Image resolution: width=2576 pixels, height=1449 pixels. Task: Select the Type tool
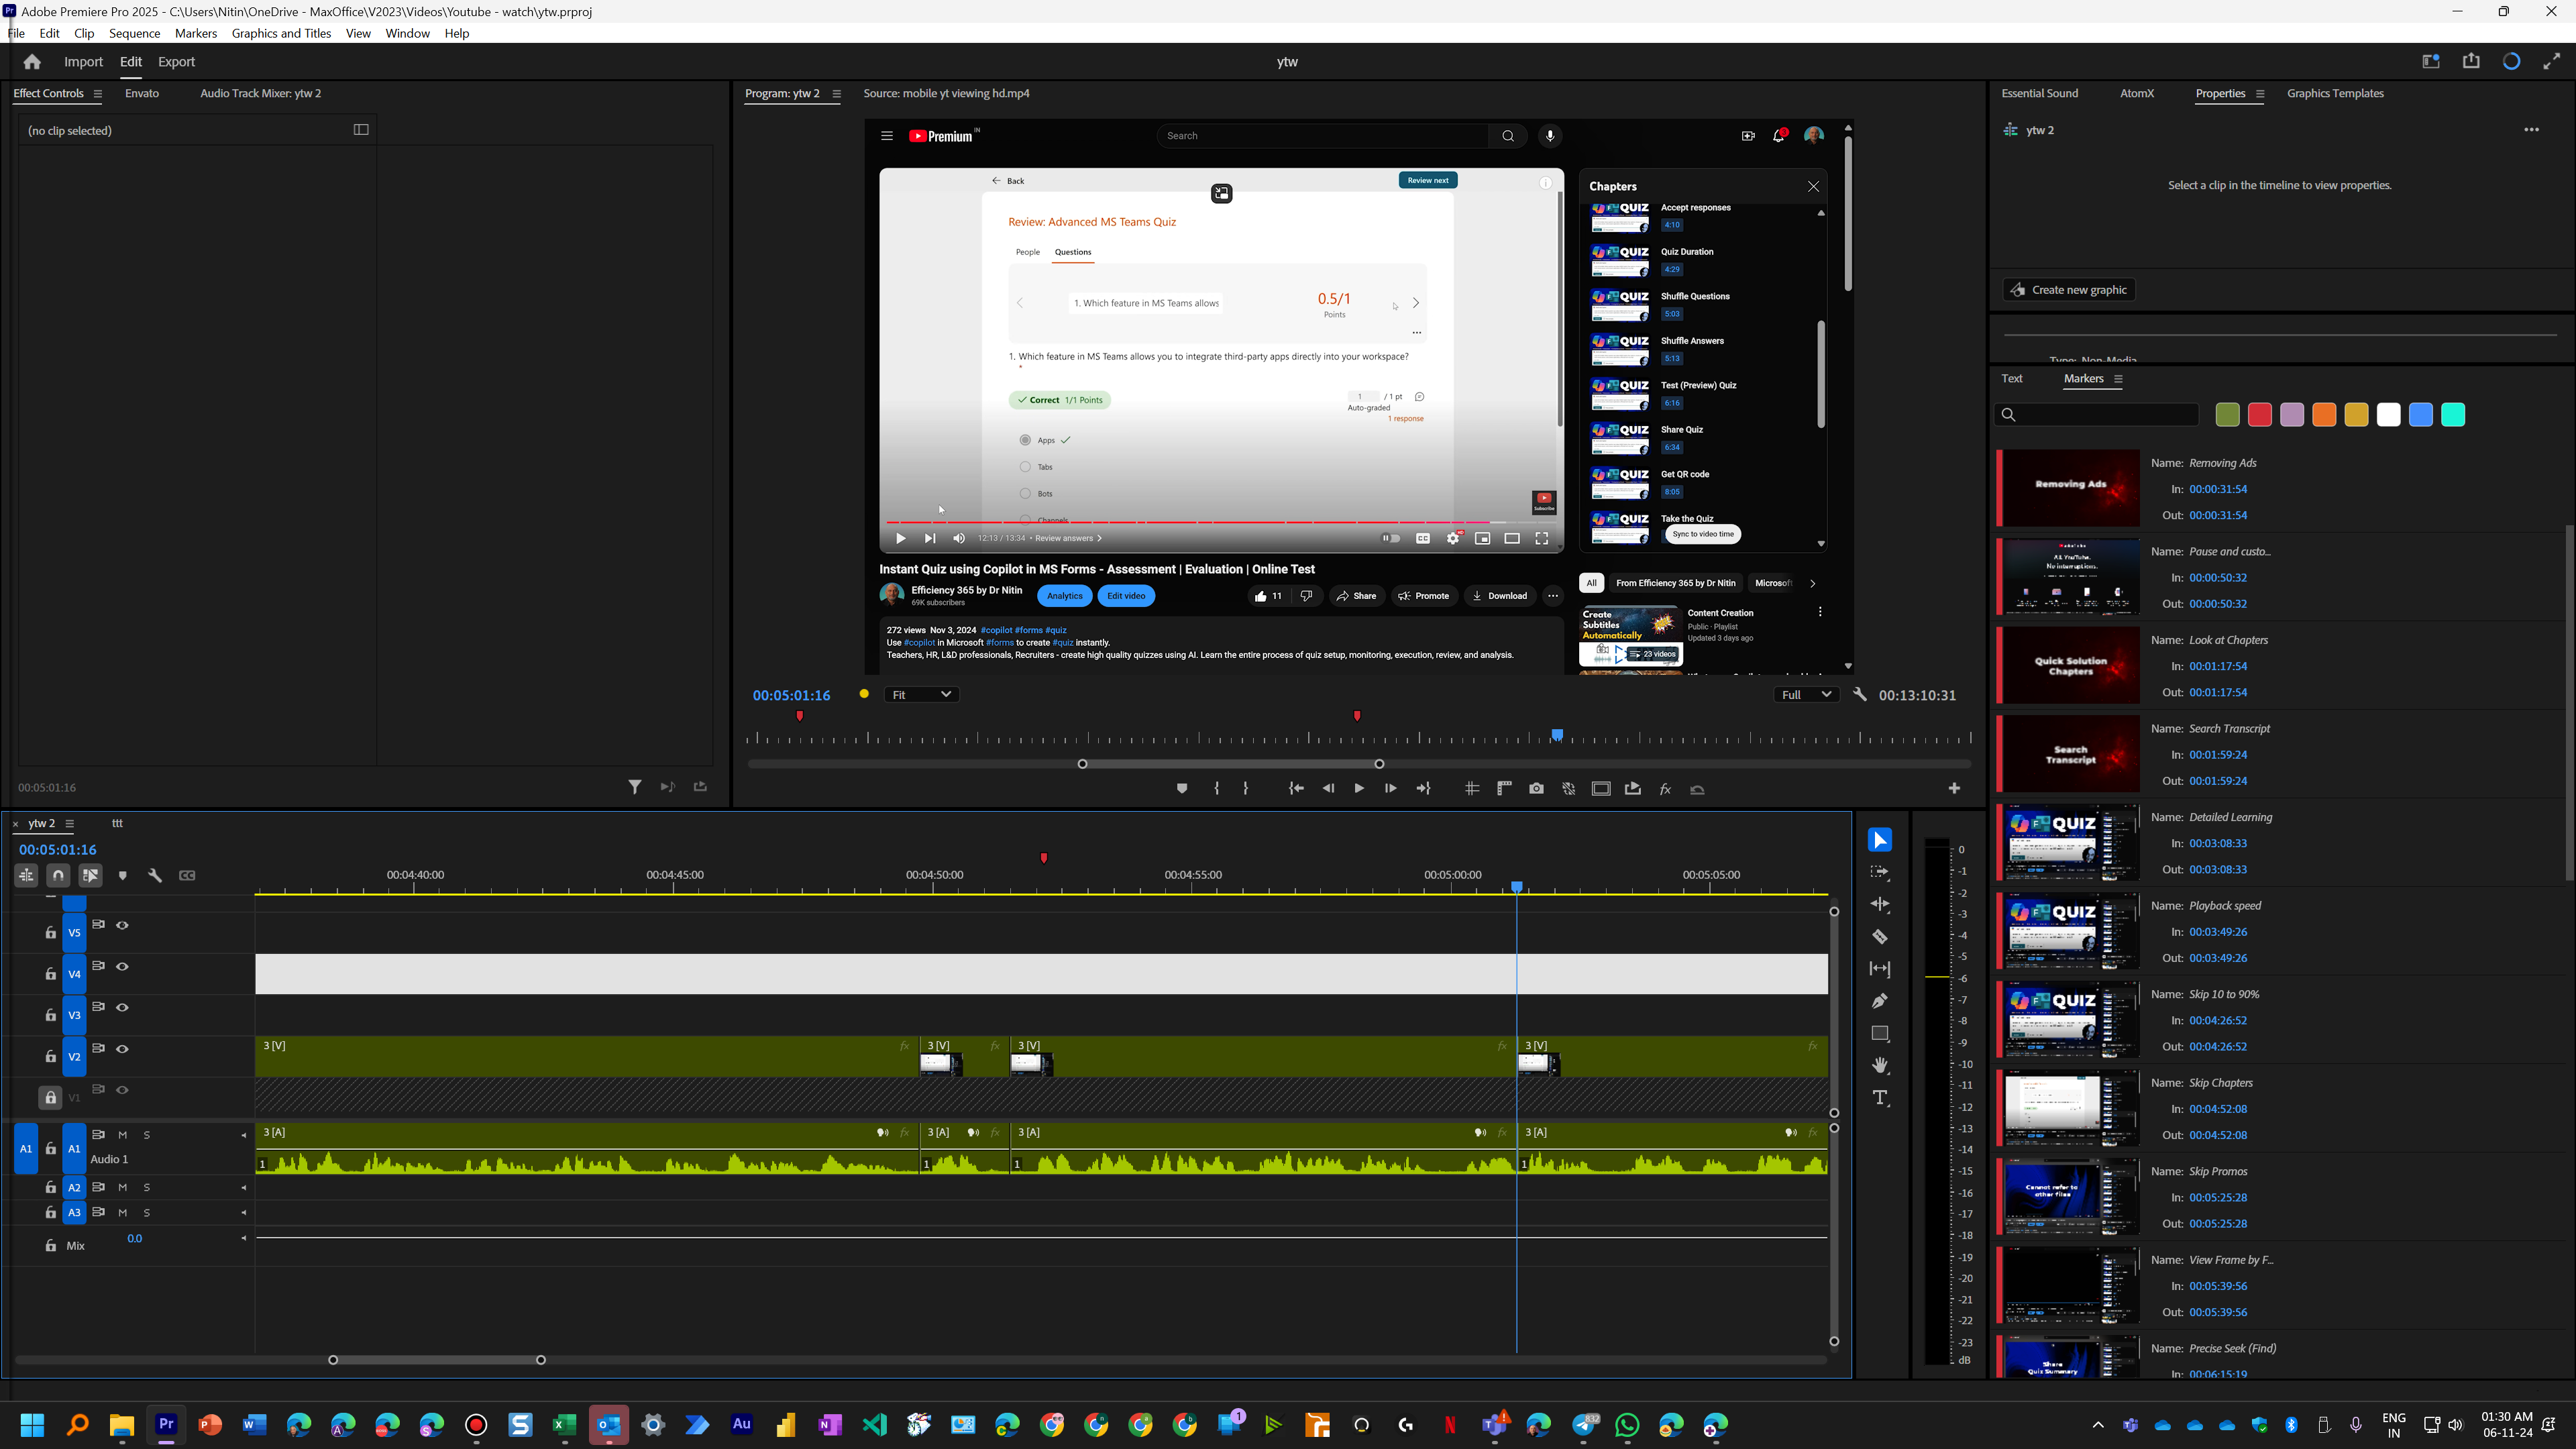point(1879,1097)
